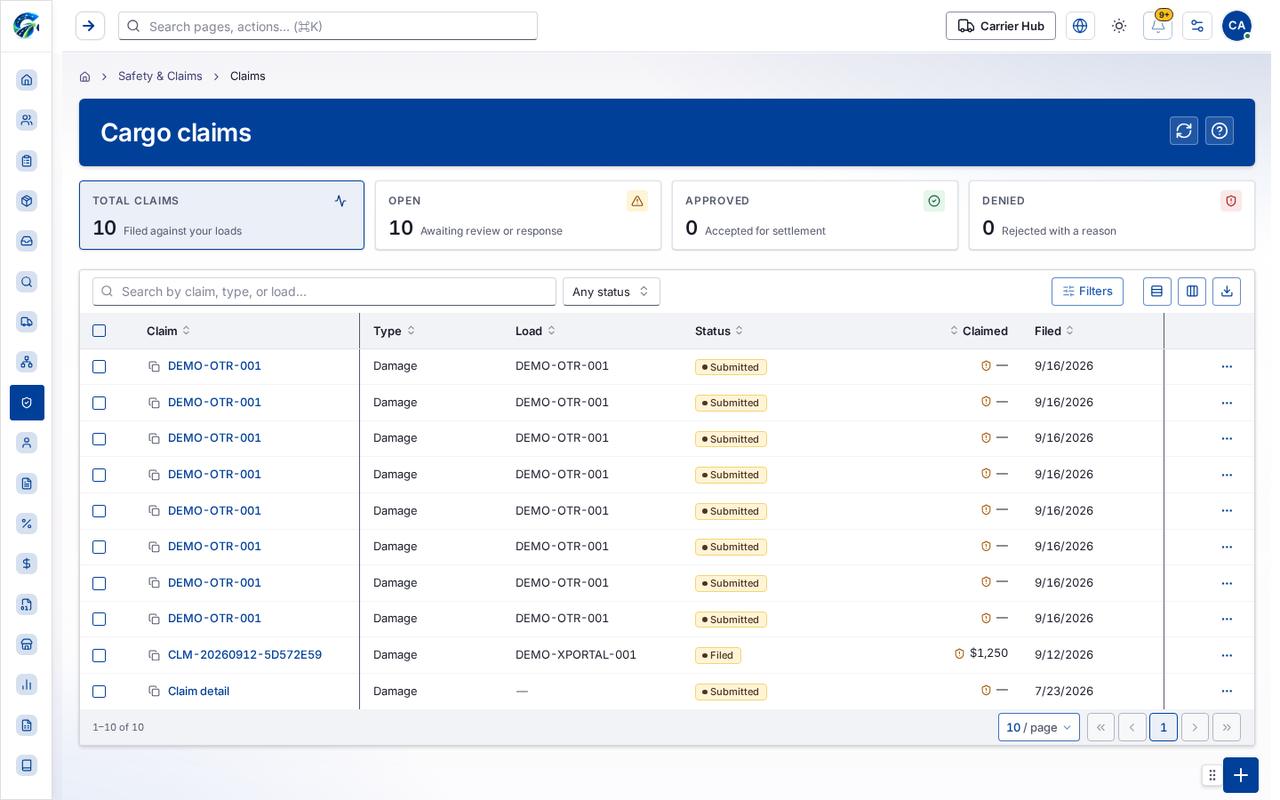
Task: Refresh the Cargo claims list
Action: [1184, 131]
